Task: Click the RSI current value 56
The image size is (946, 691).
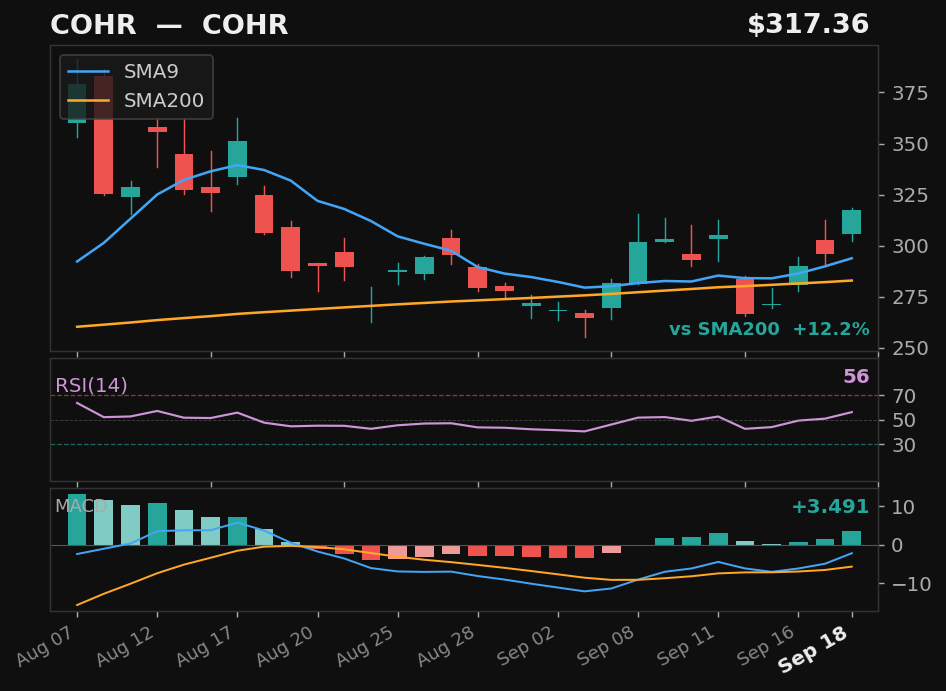Action: (856, 377)
